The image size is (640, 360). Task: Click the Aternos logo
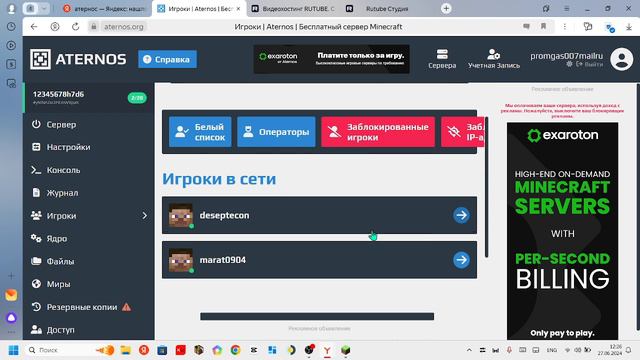(x=78, y=59)
